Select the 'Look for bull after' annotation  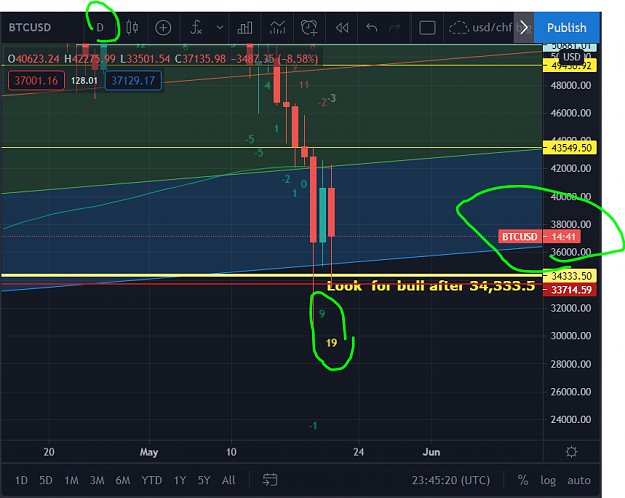pyautogui.click(x=430, y=286)
